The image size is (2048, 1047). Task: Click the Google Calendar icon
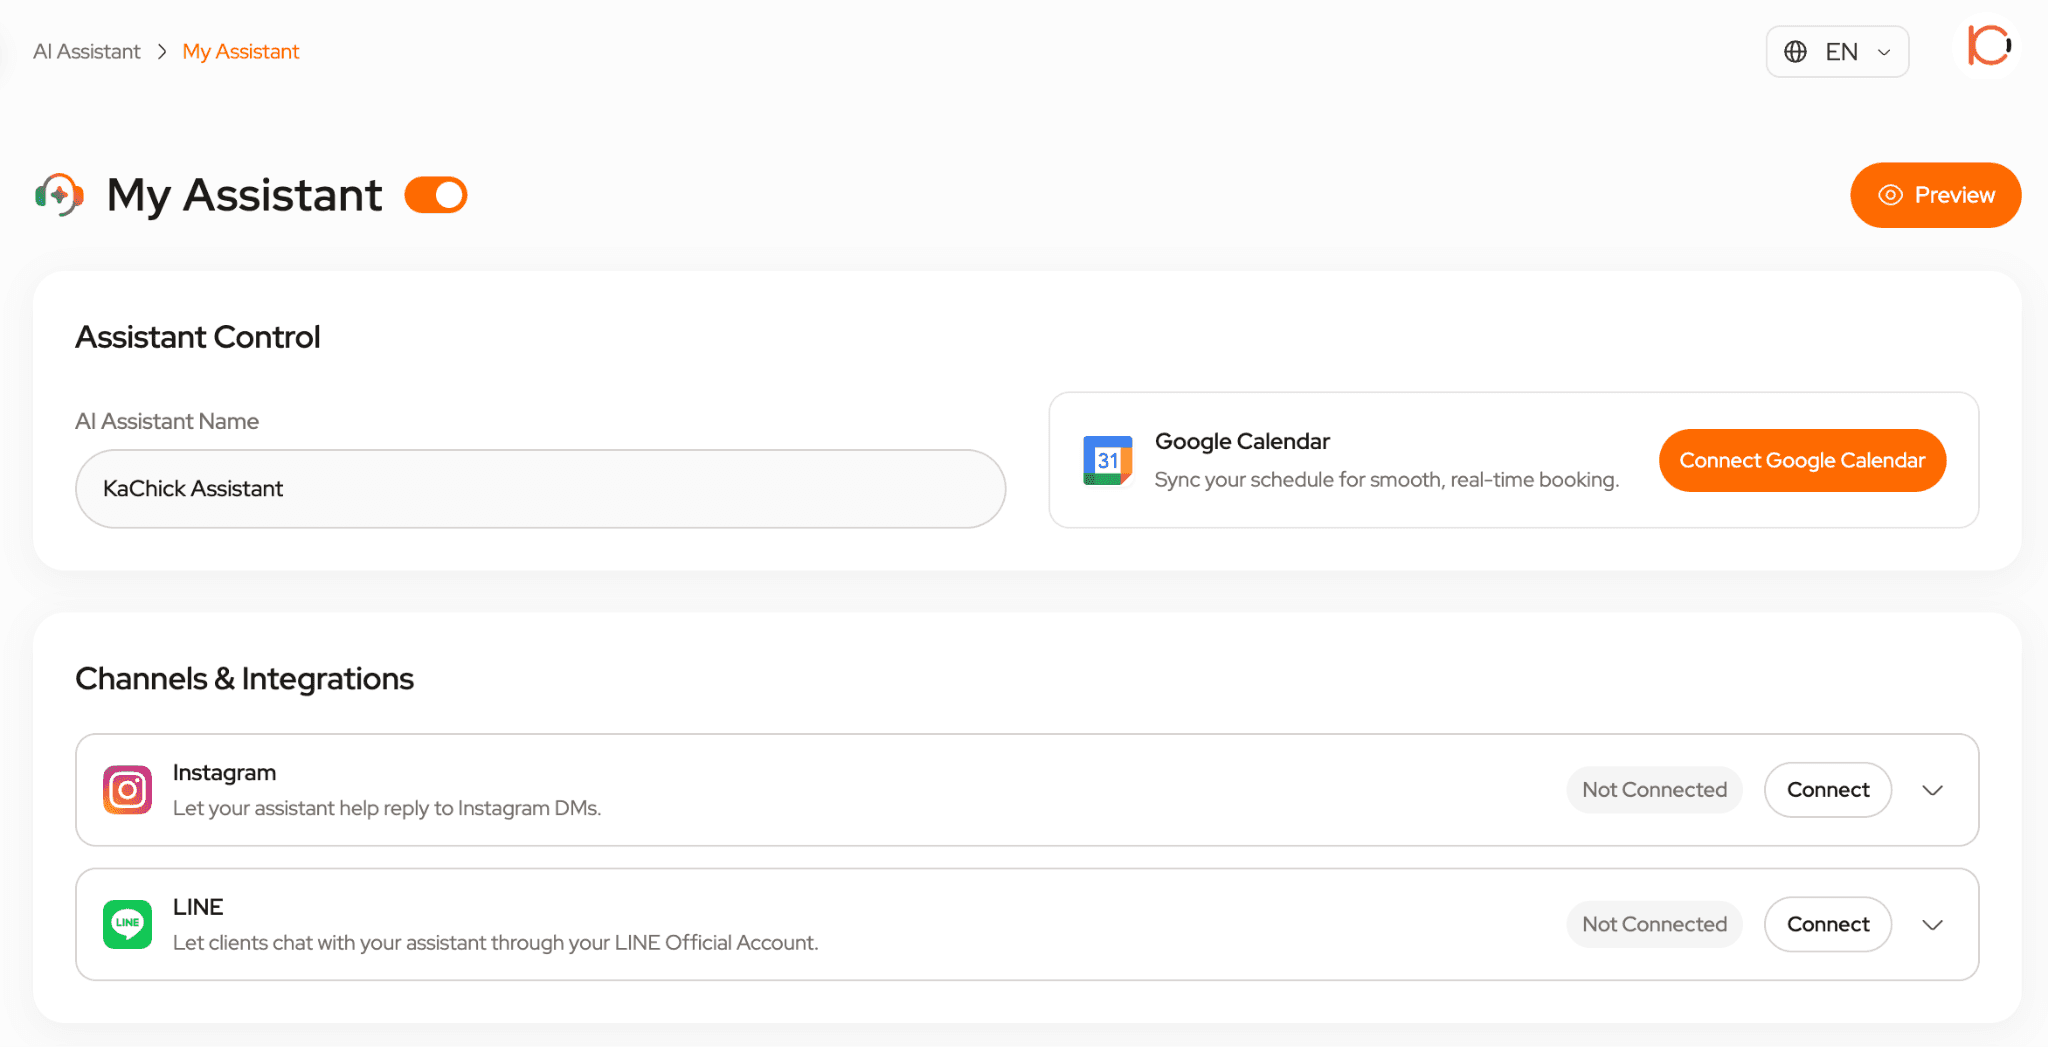coord(1107,460)
